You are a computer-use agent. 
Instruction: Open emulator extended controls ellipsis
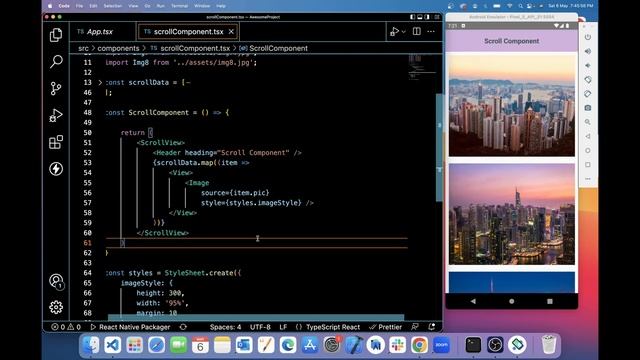tap(588, 179)
